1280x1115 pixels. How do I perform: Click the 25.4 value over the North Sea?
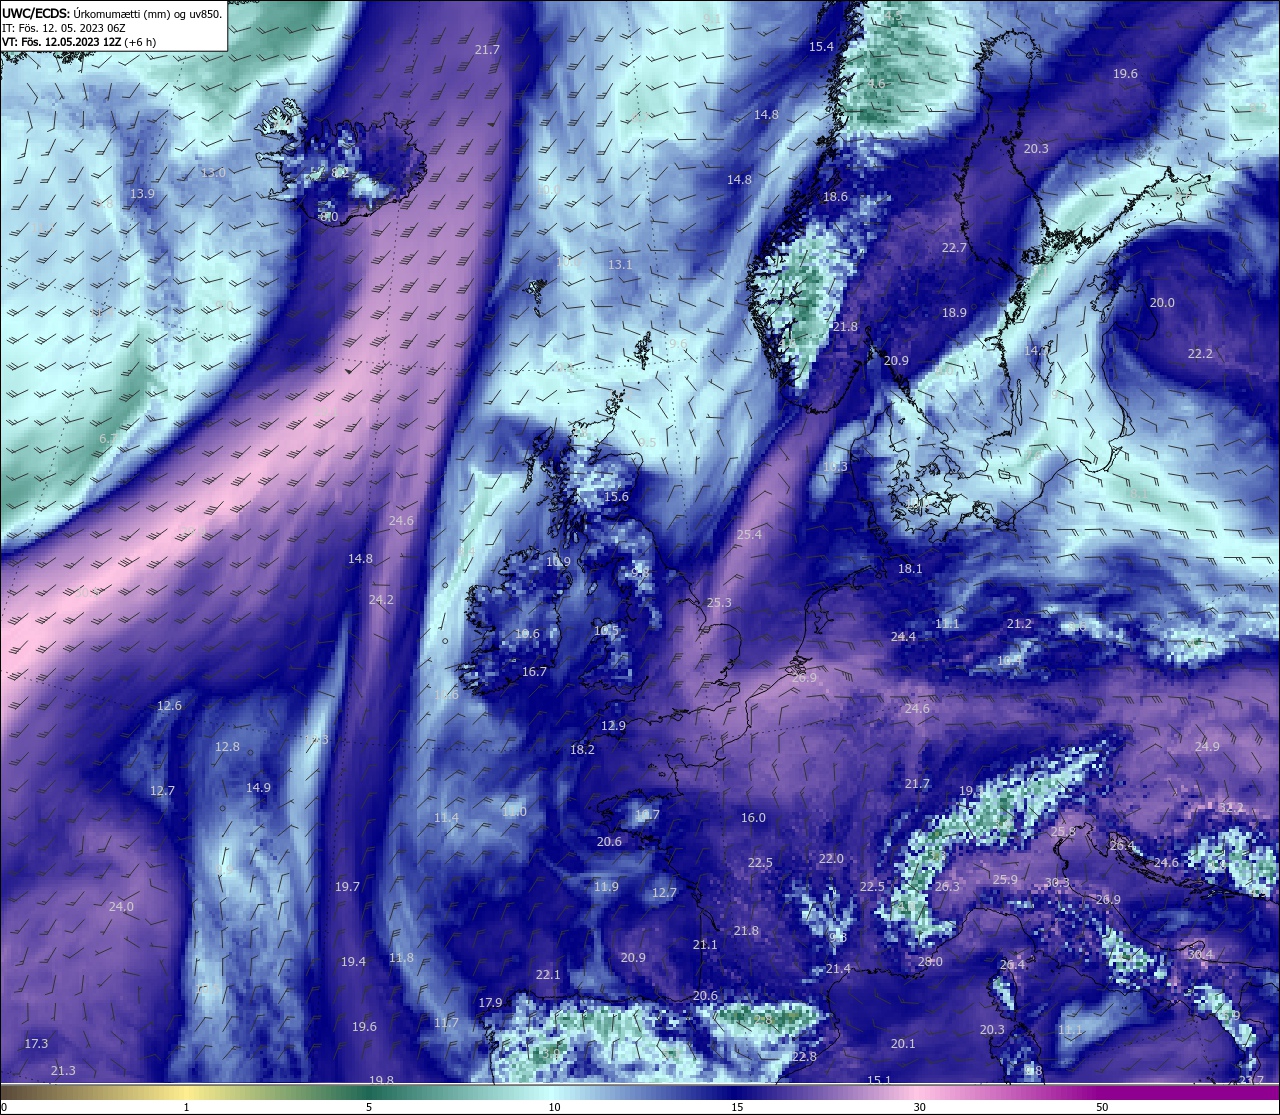(749, 535)
